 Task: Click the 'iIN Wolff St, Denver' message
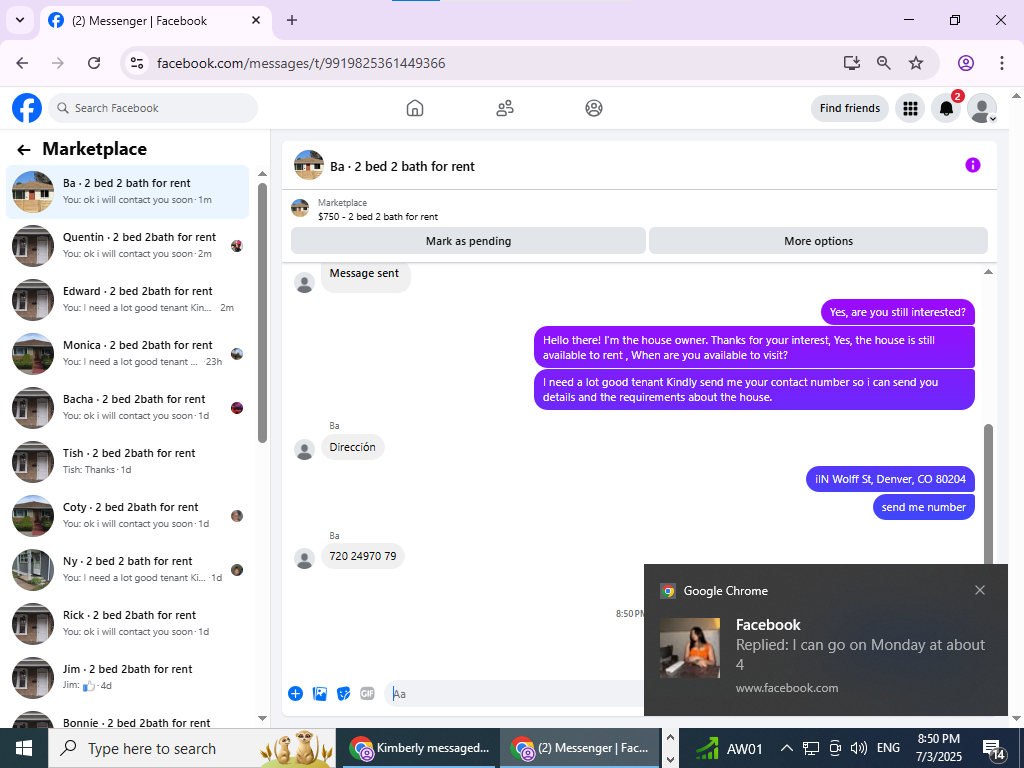pyautogui.click(x=890, y=479)
